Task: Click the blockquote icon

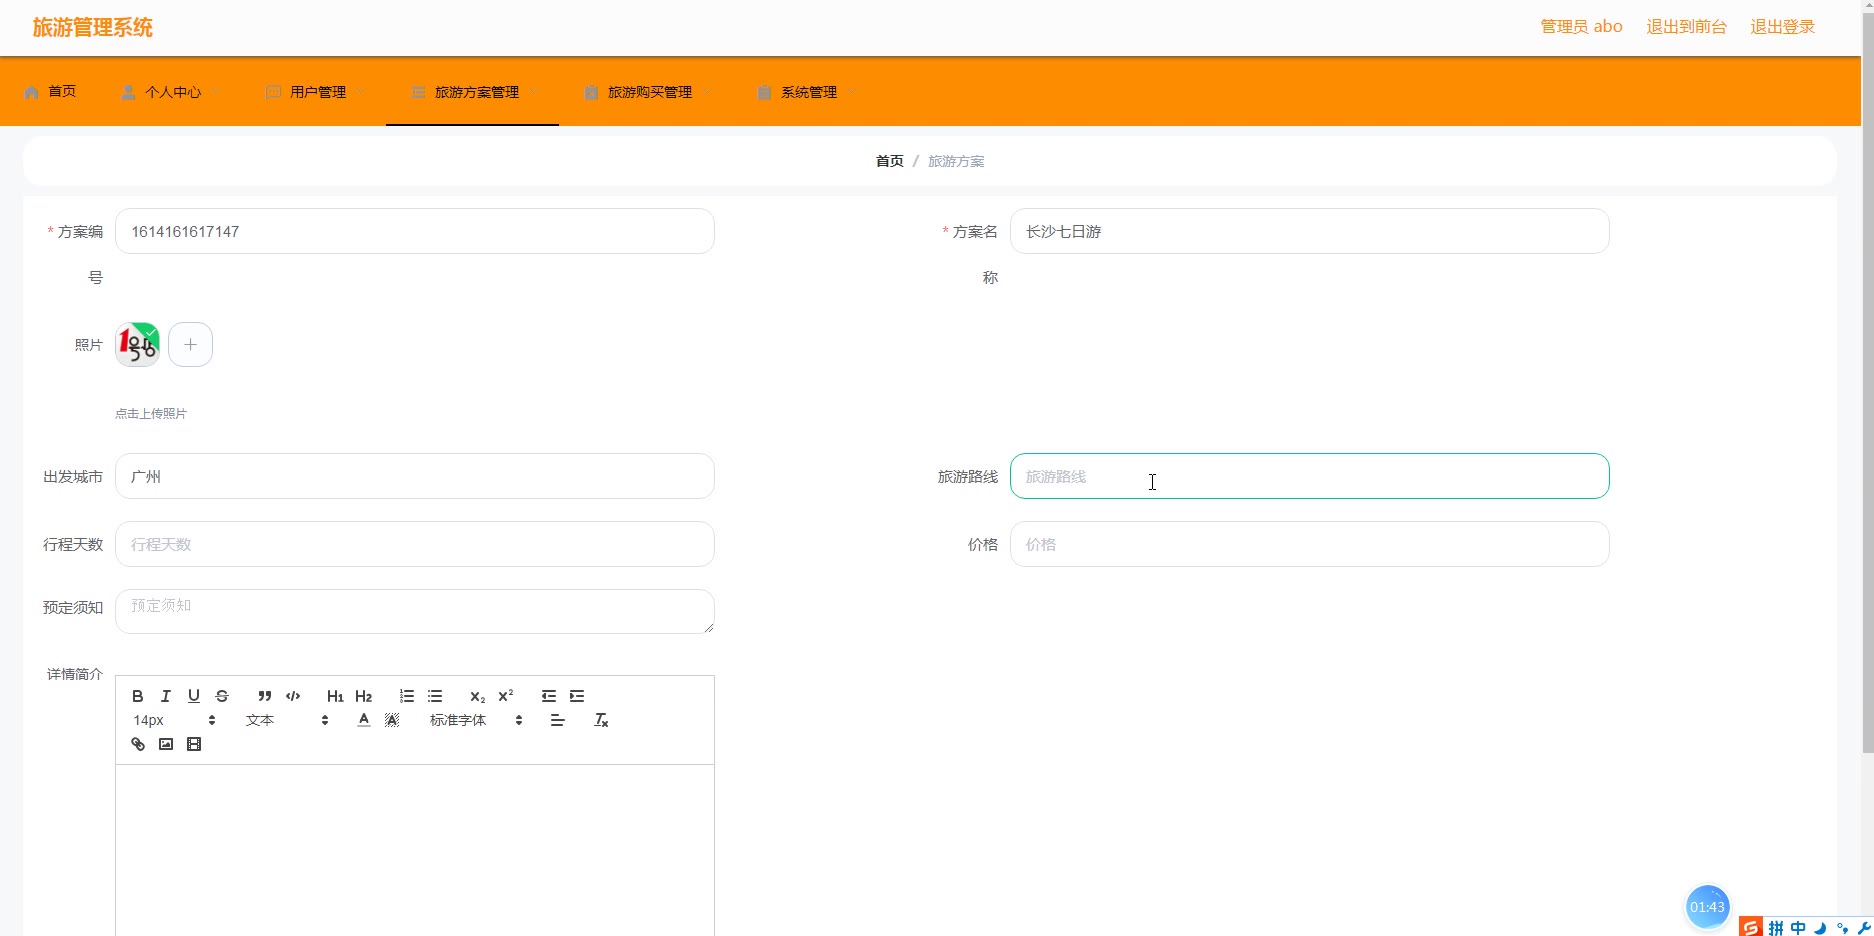Action: coord(265,696)
